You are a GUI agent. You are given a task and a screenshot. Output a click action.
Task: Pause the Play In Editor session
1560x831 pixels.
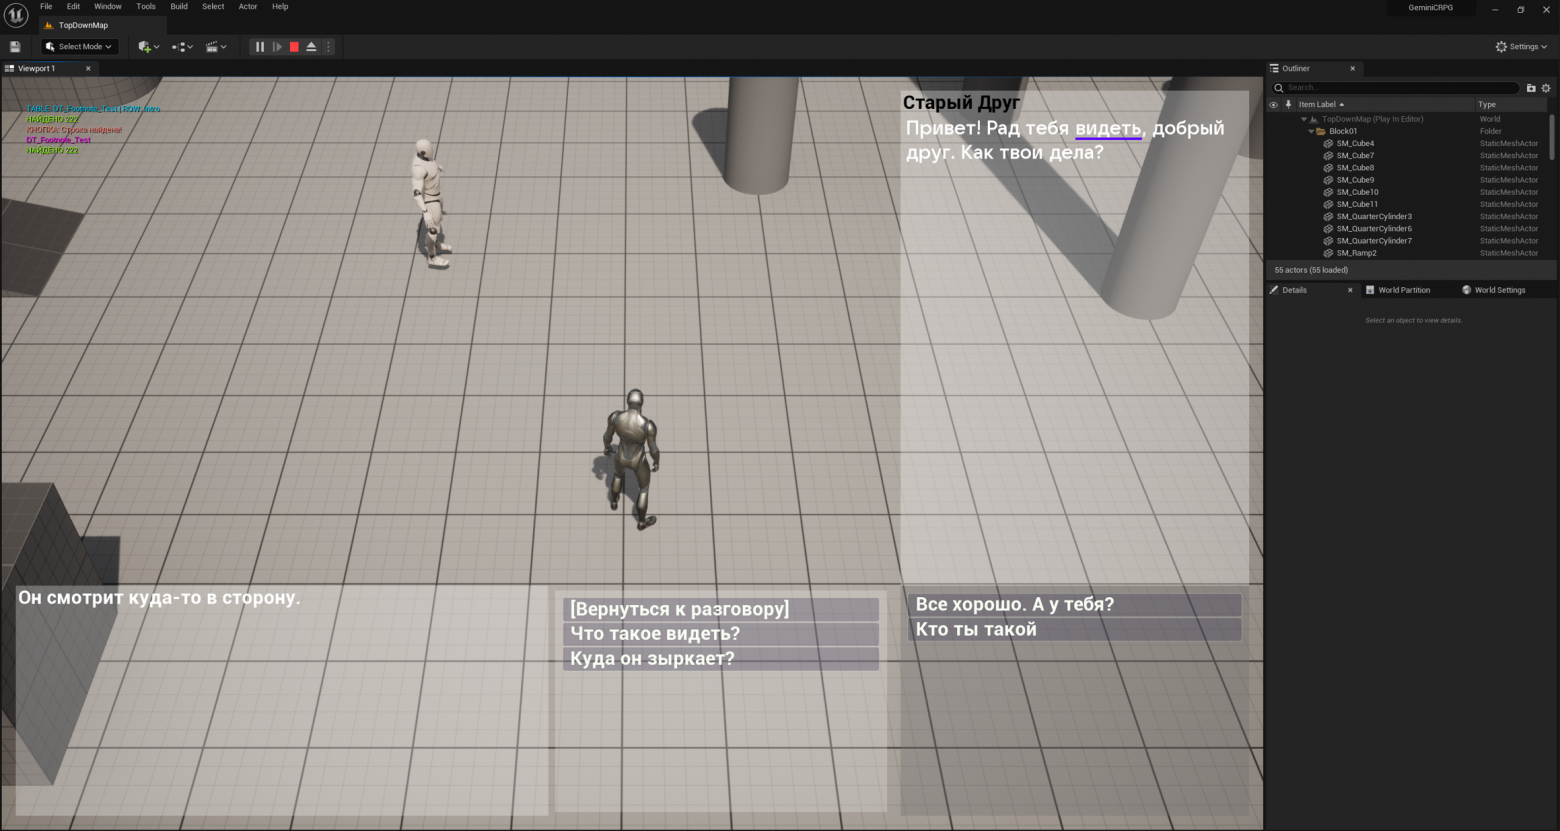pos(259,46)
